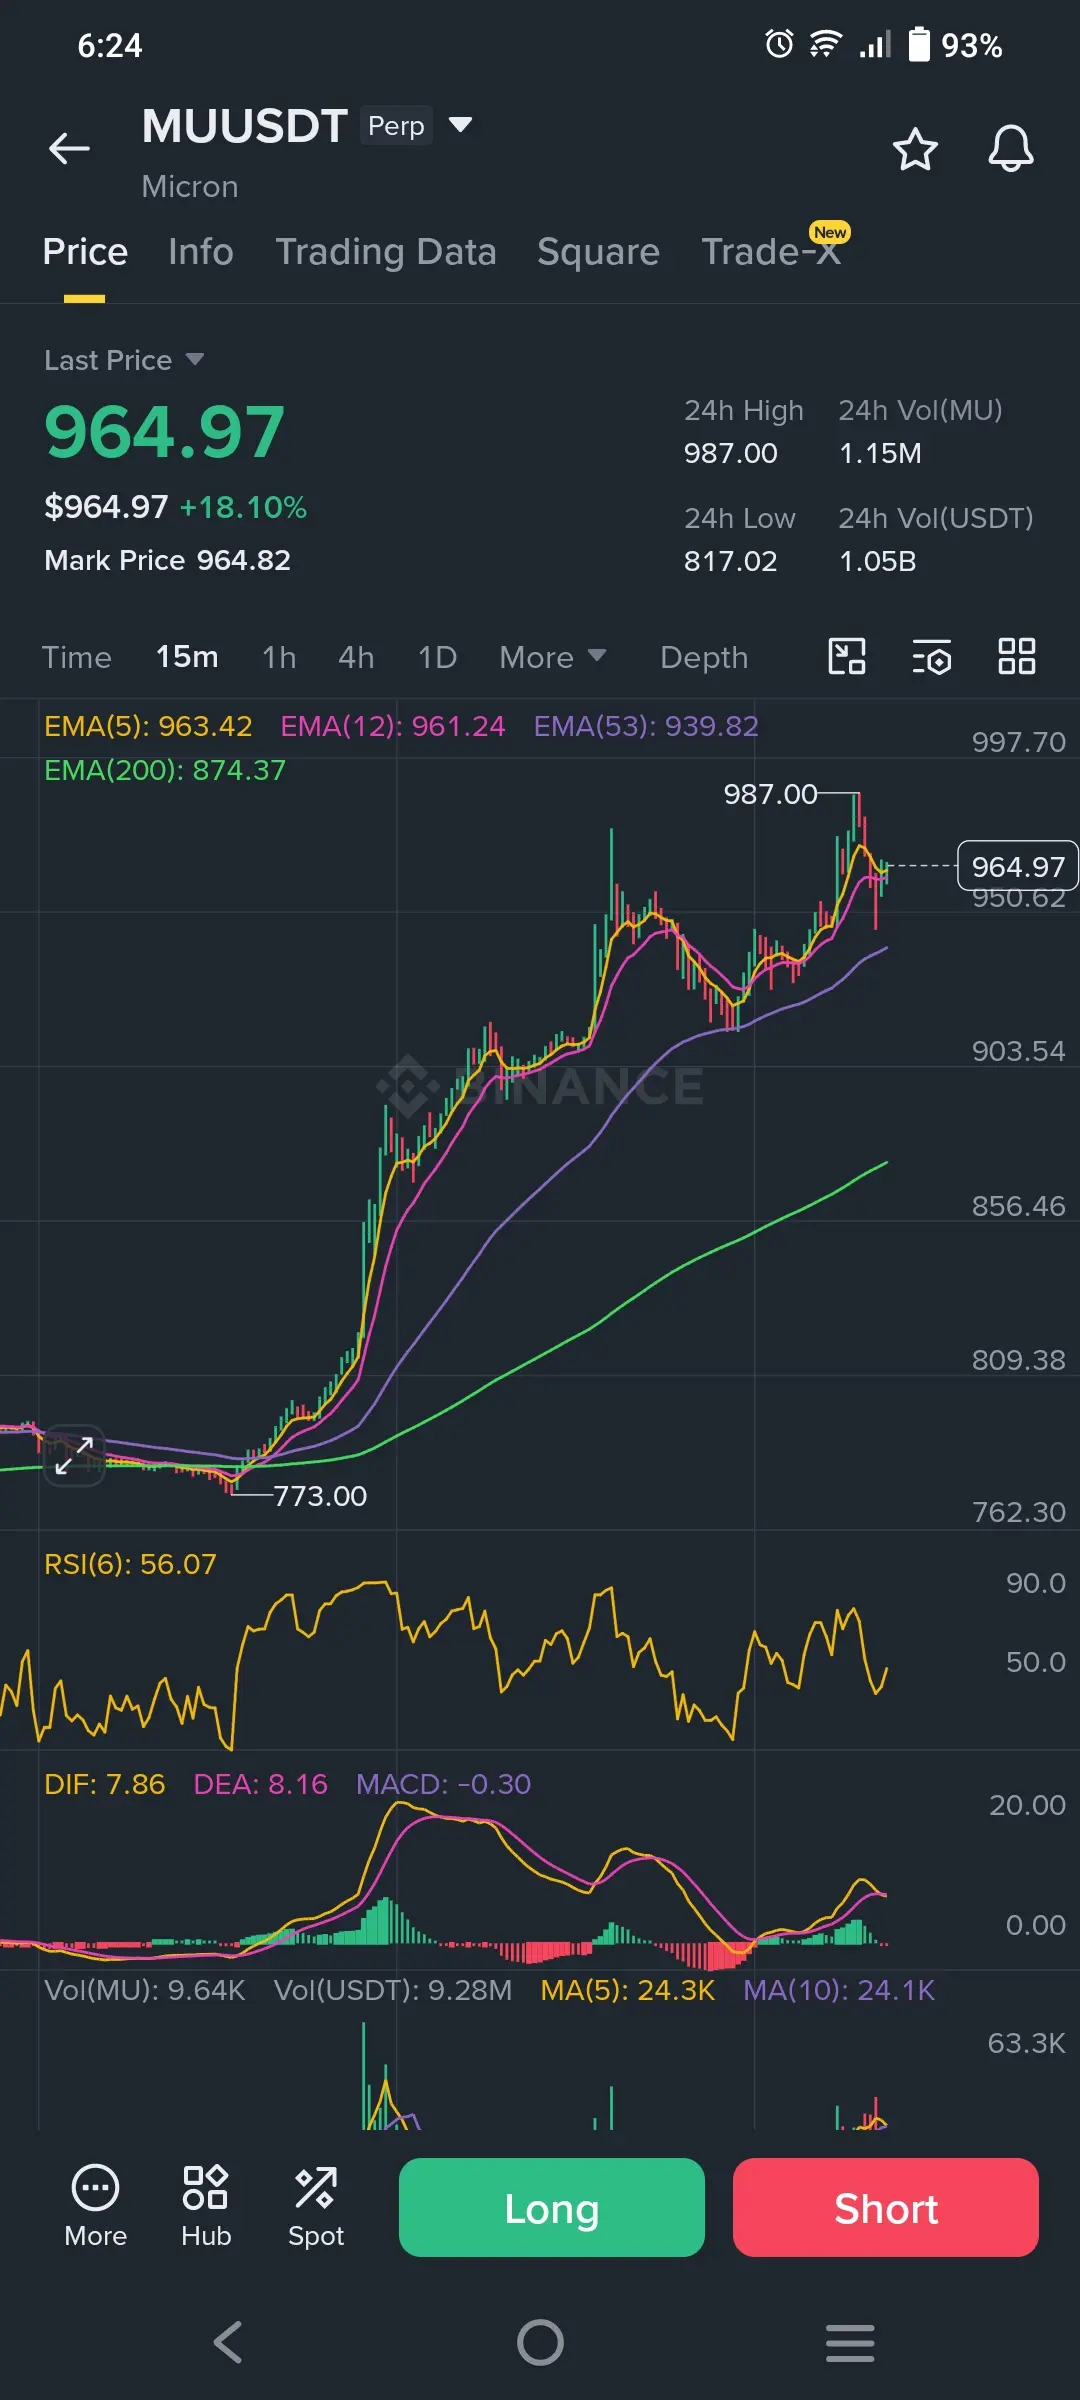This screenshot has width=1080, height=2400.
Task: Expand chart to fullscreen
Action: tap(75, 1455)
